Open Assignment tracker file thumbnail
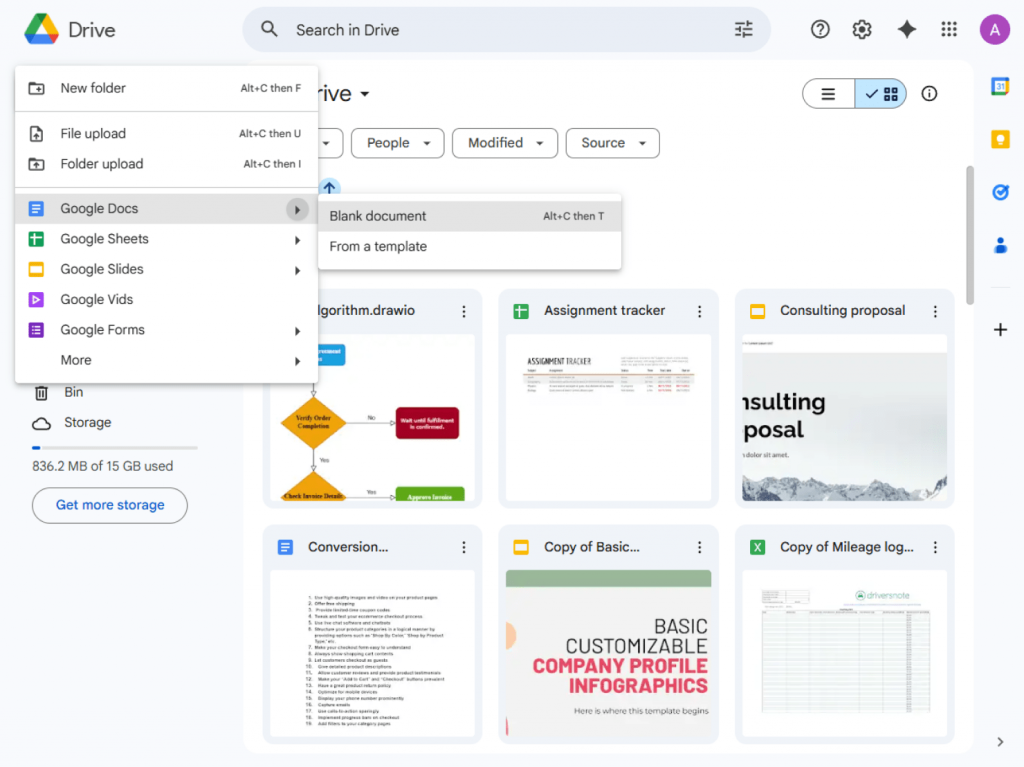1024x767 pixels. point(608,417)
